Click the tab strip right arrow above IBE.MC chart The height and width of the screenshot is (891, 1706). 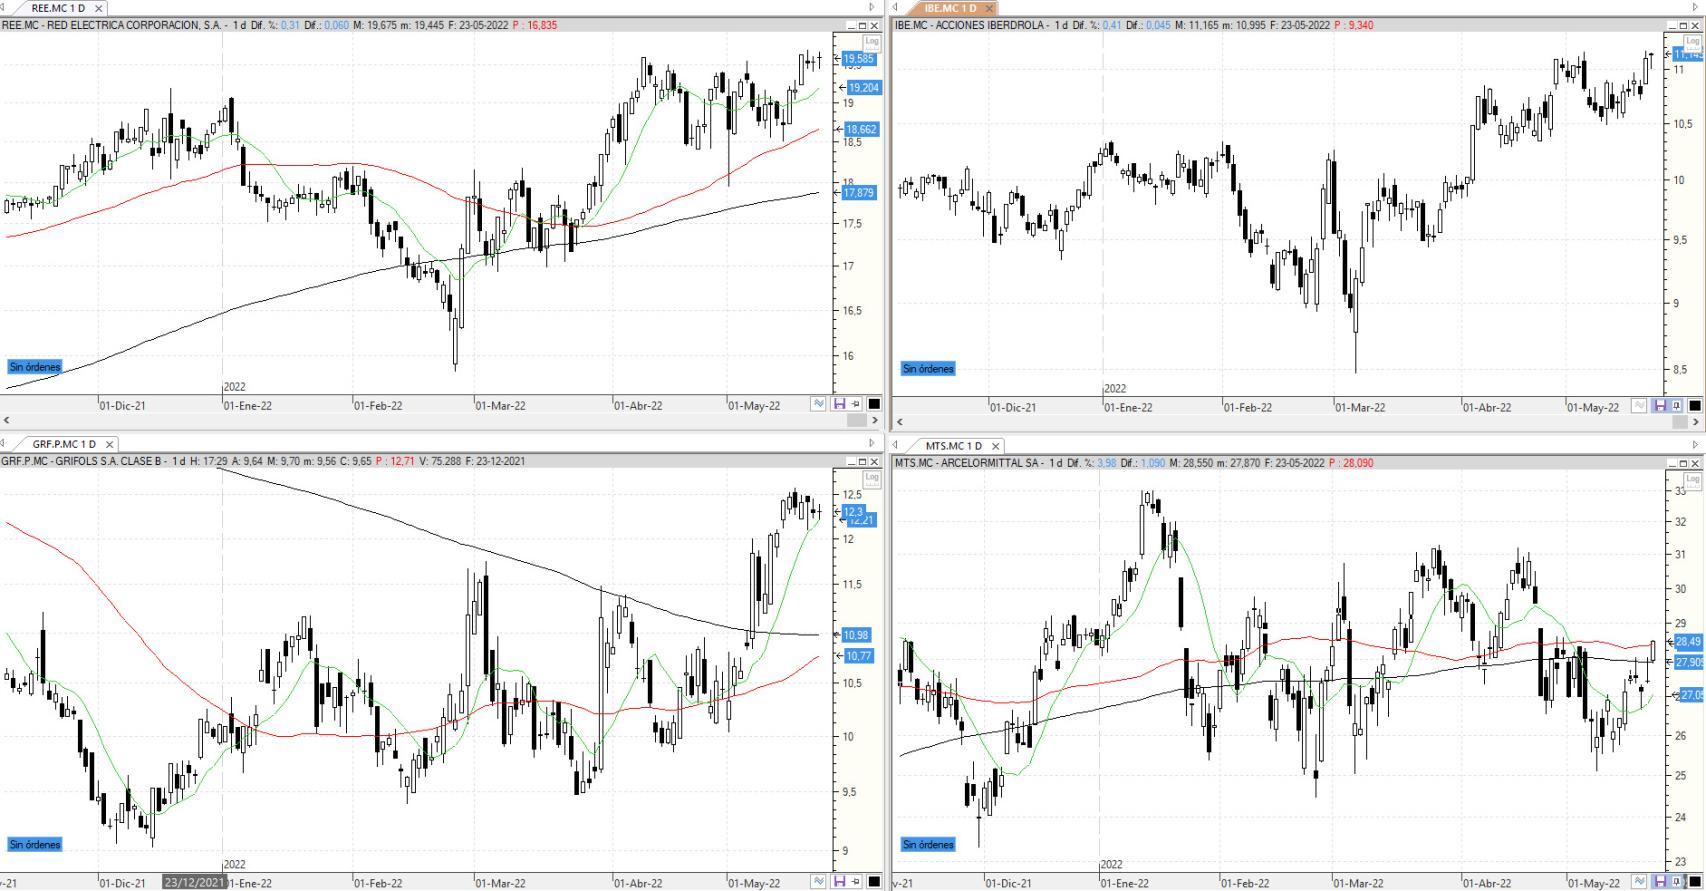click(x=1695, y=7)
